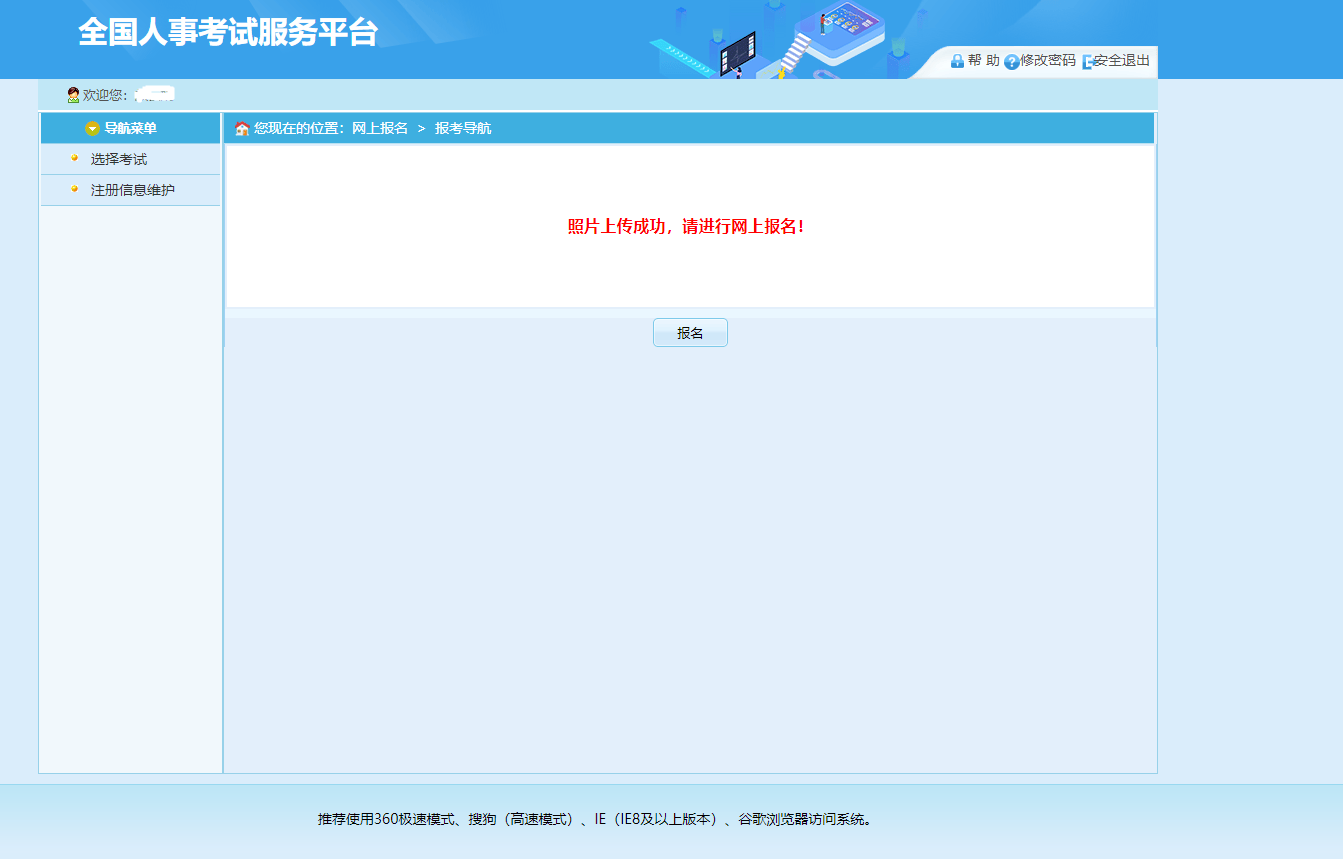Click the red 照片上传成功 message
1343x859 pixels.
(686, 227)
